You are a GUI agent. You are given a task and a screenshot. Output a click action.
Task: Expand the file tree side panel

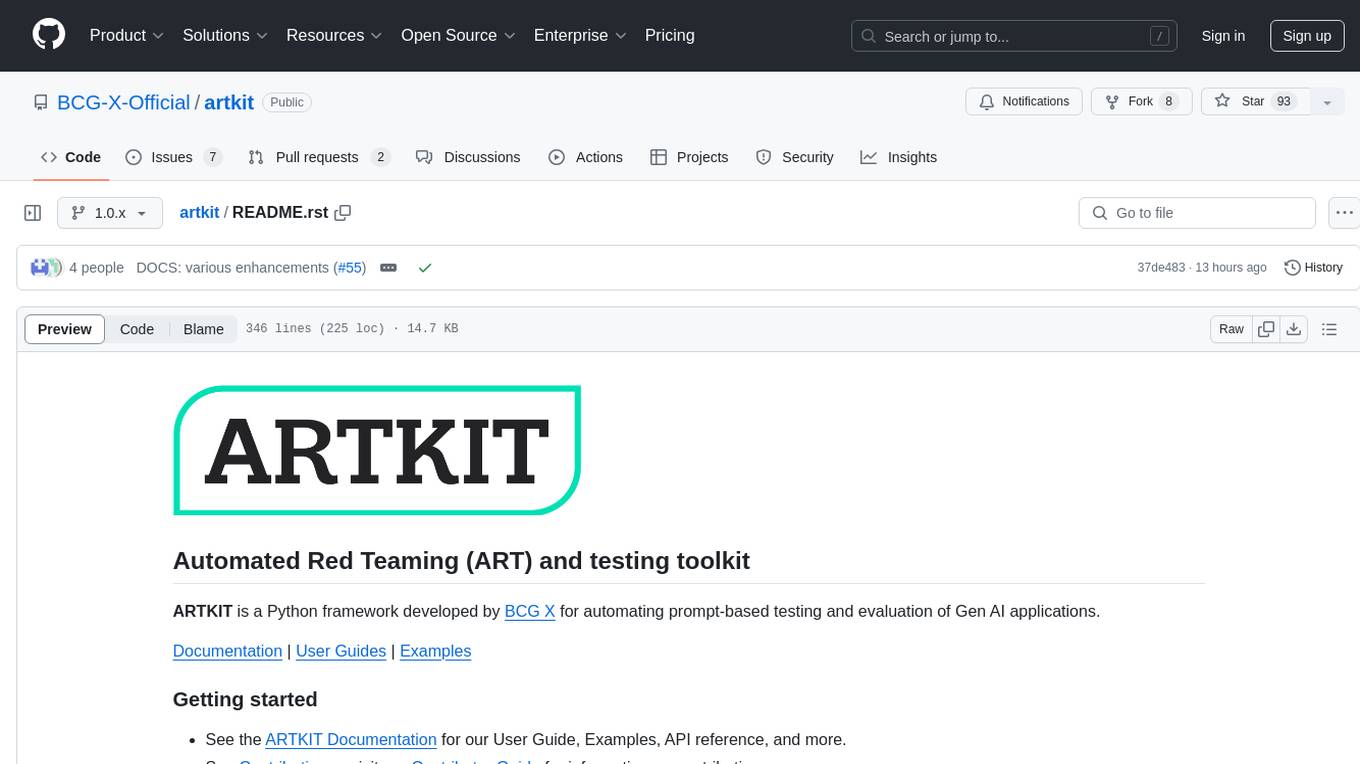coord(33,213)
